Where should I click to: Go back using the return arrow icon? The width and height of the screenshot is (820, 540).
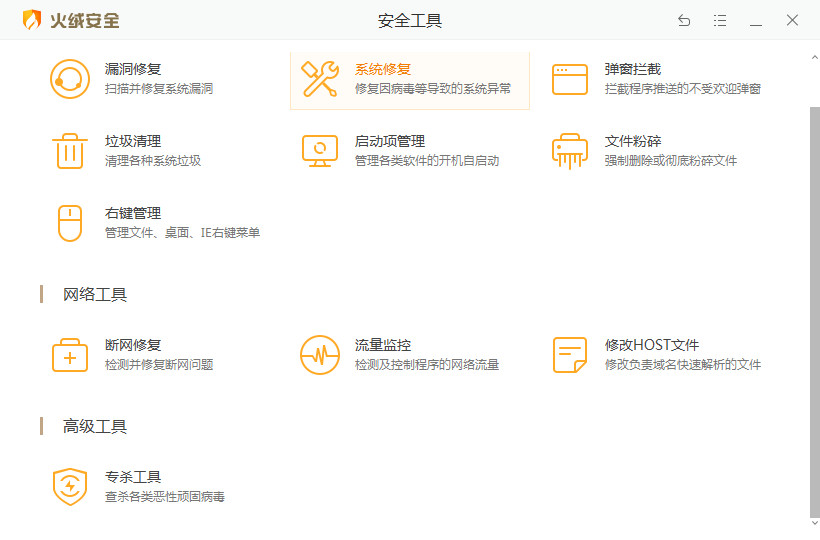point(684,20)
